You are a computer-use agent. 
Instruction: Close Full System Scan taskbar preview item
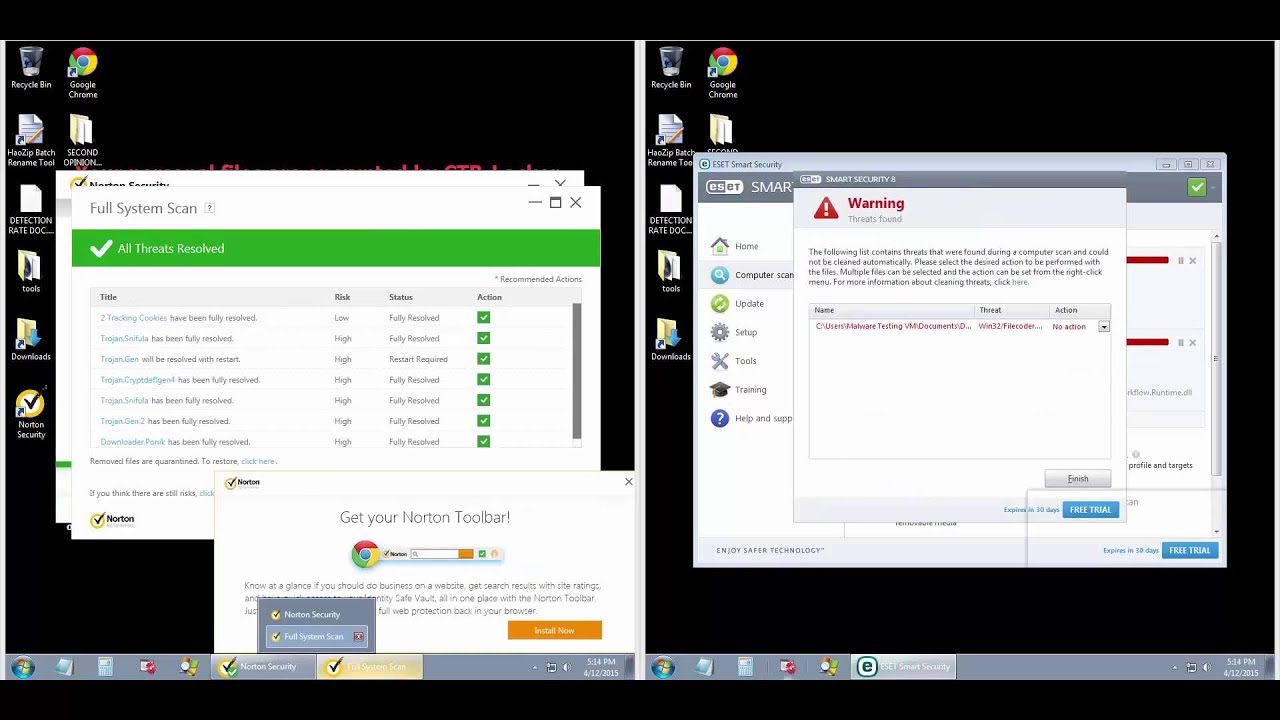[358, 637]
